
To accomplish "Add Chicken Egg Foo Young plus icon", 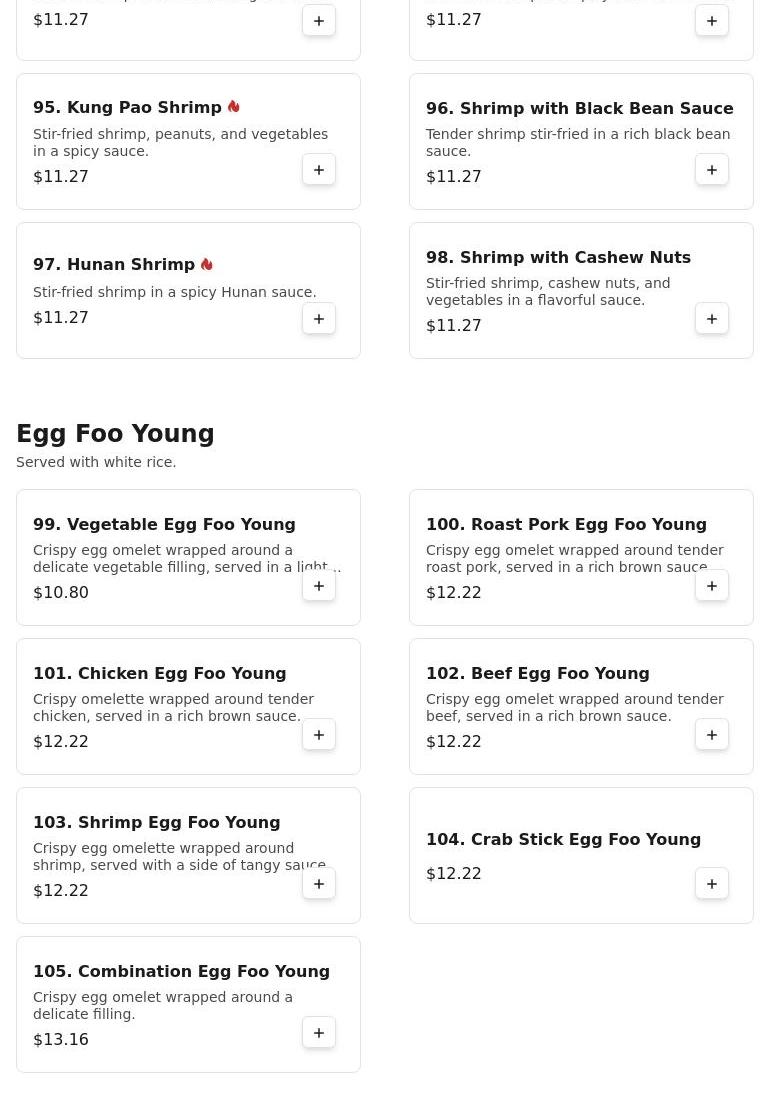I will (x=319, y=735).
